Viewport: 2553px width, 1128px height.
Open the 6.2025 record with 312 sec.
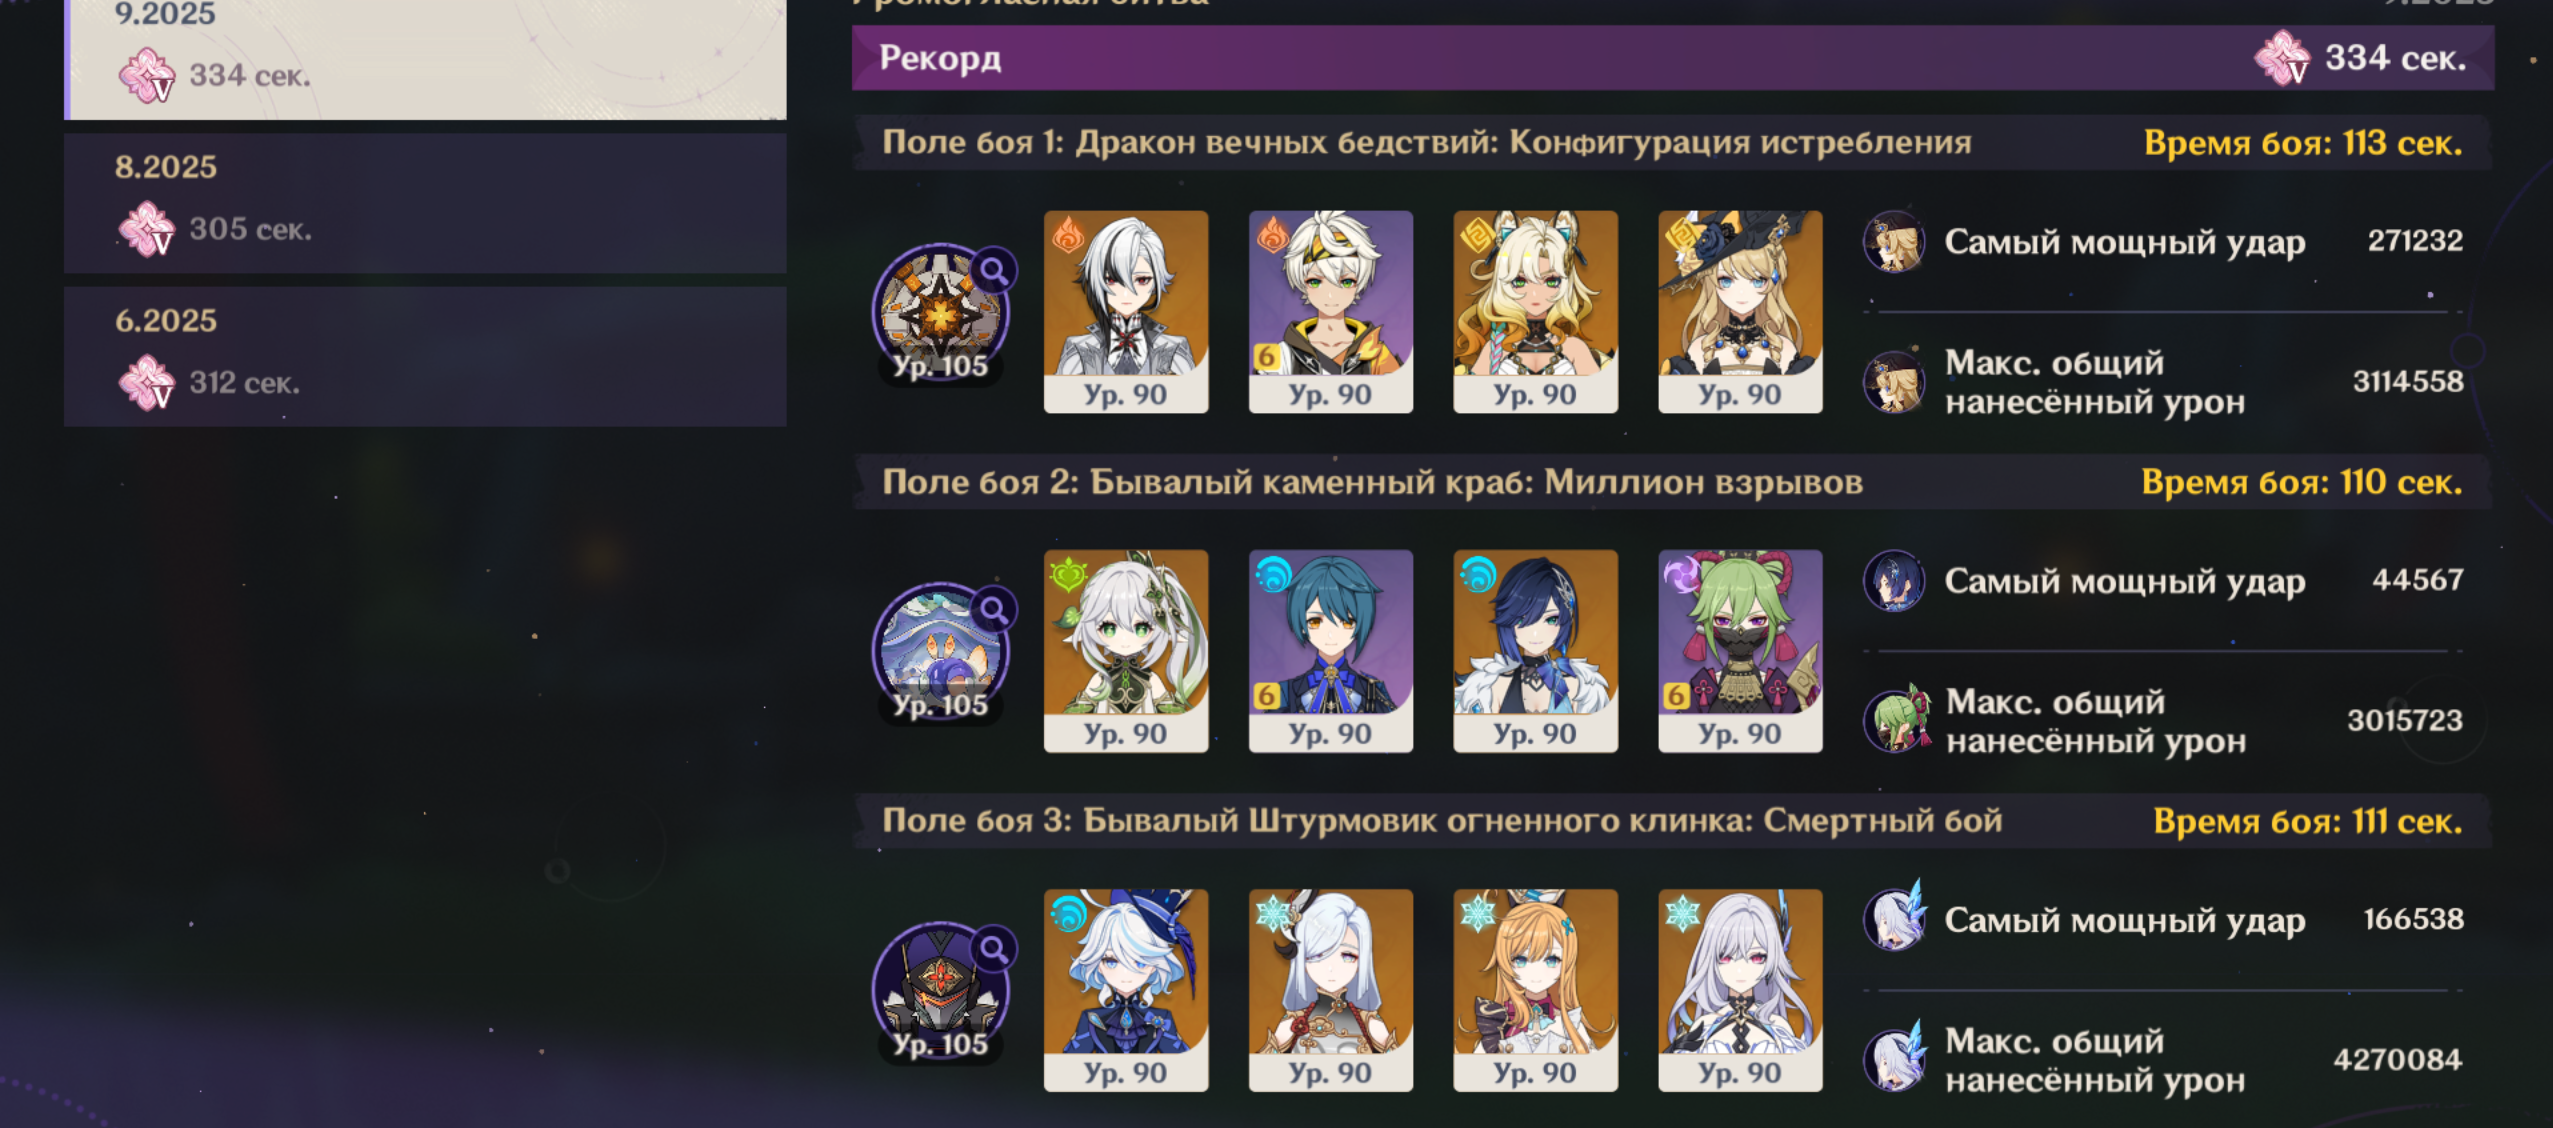point(425,356)
